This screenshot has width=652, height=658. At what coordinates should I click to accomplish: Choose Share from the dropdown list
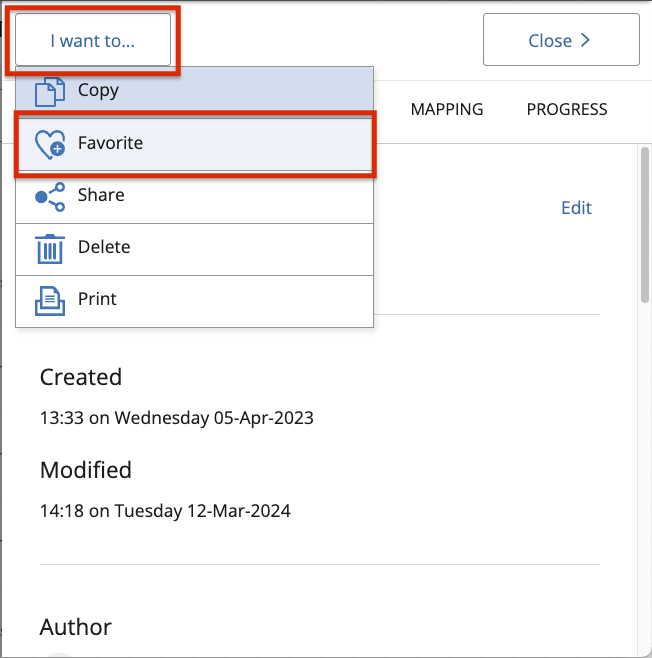tap(194, 197)
